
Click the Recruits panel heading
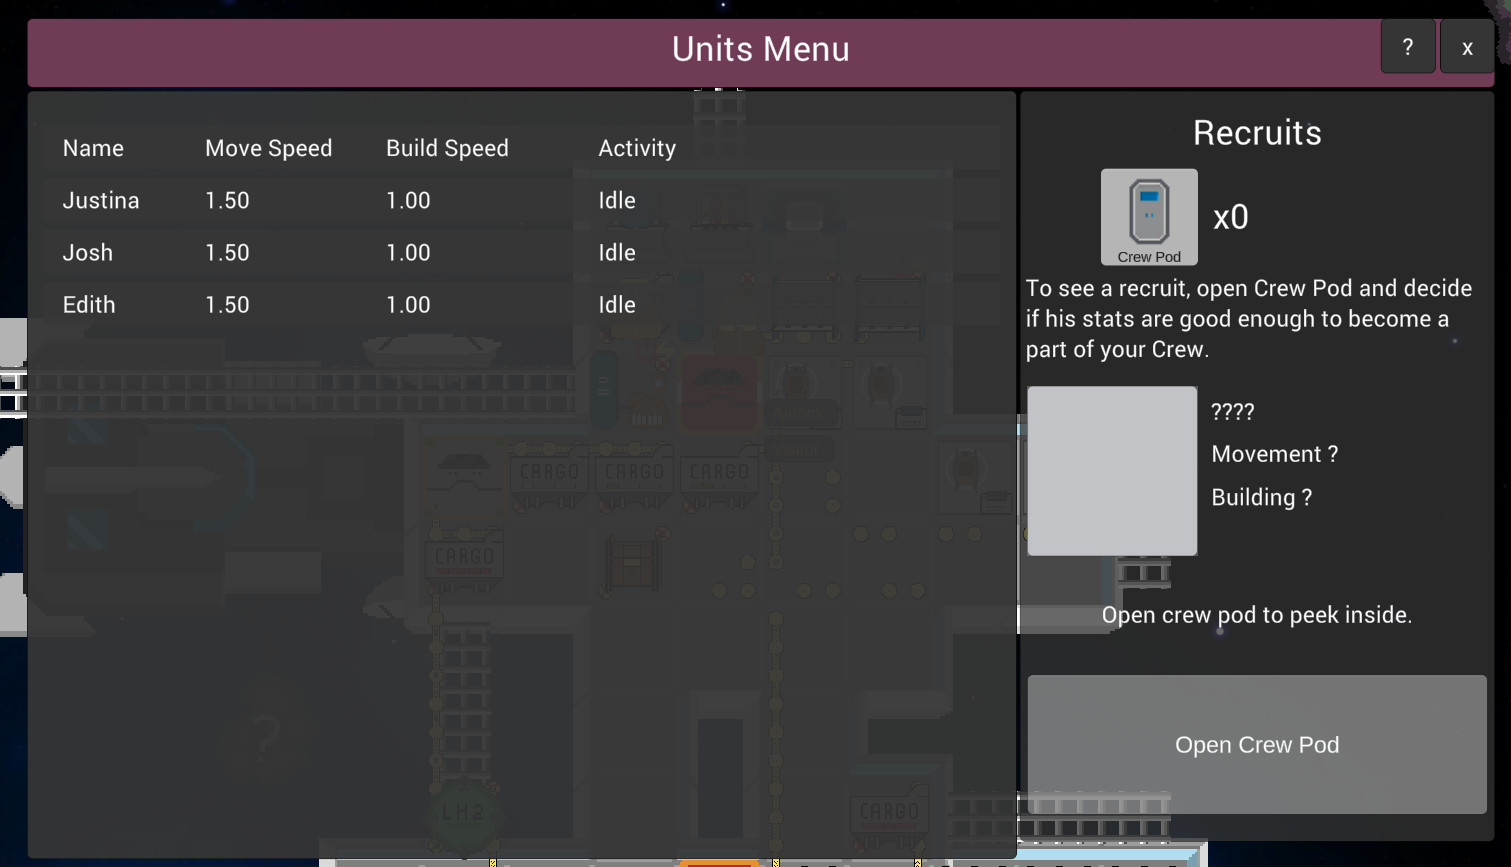click(x=1257, y=132)
